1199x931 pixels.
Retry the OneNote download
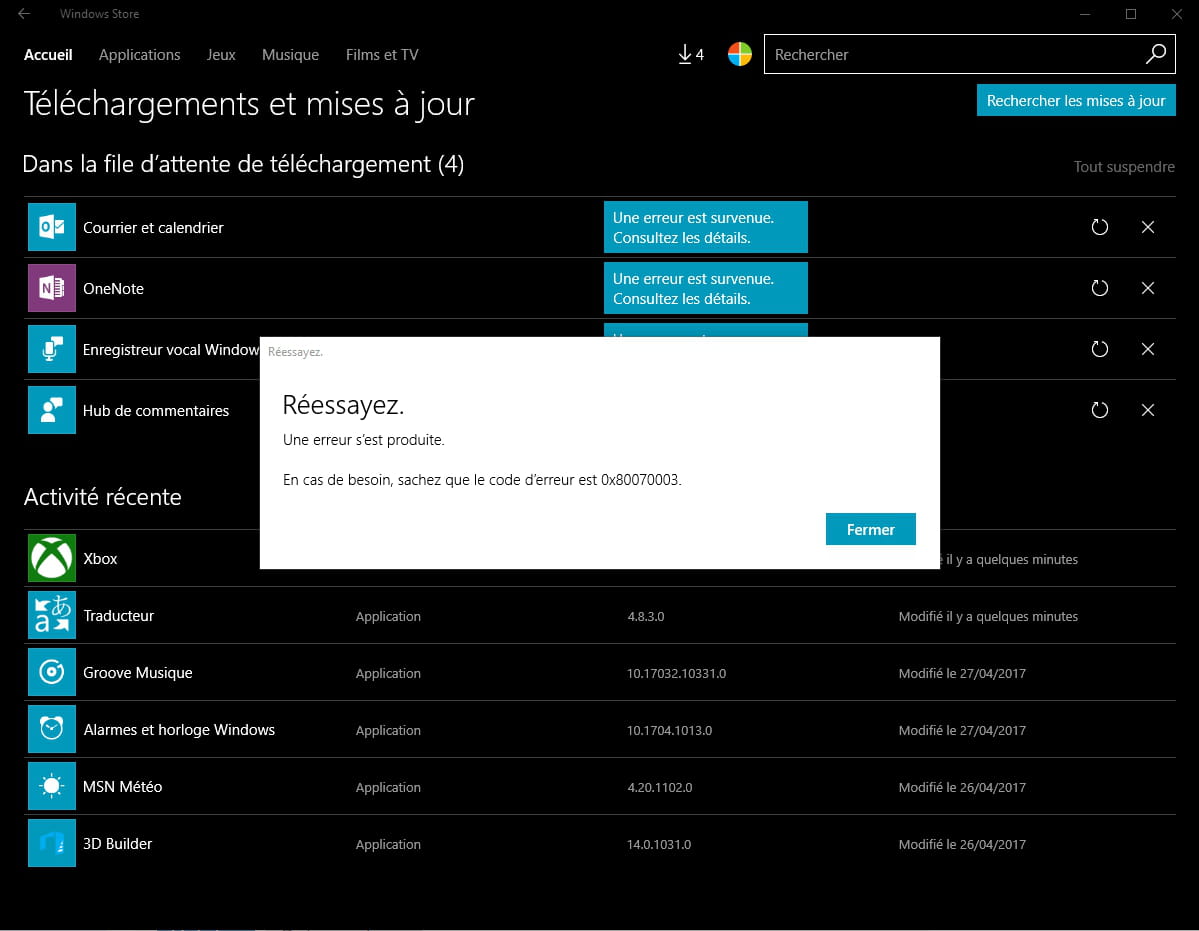point(1100,288)
